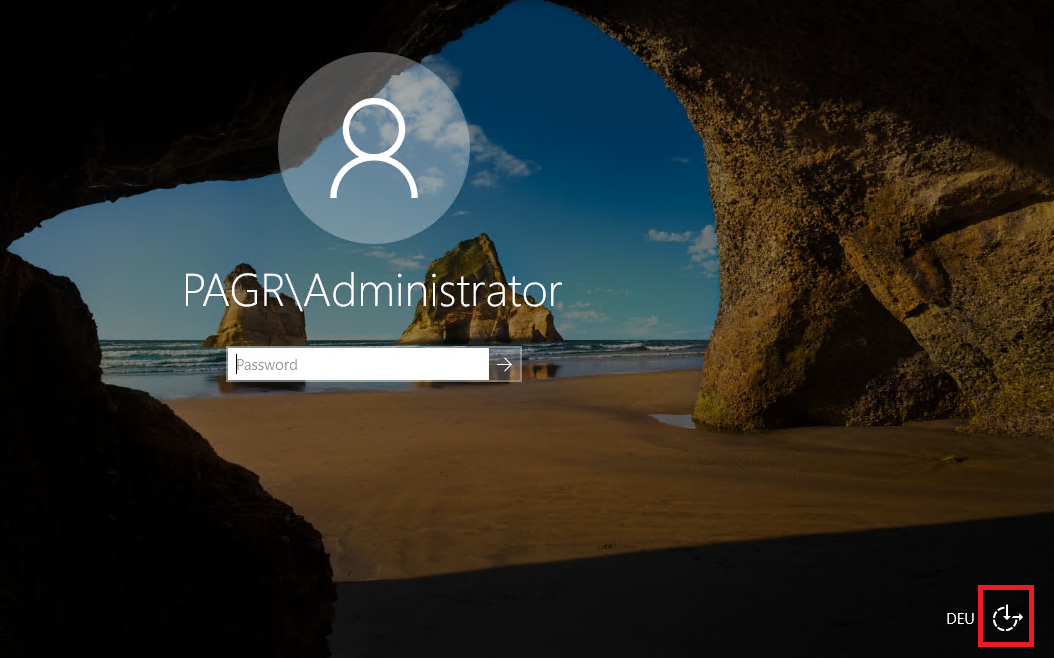Viewport: 1054px width, 658px height.
Task: Click the dashed clock-shaped Ease of Access icon
Action: (x=1008, y=618)
